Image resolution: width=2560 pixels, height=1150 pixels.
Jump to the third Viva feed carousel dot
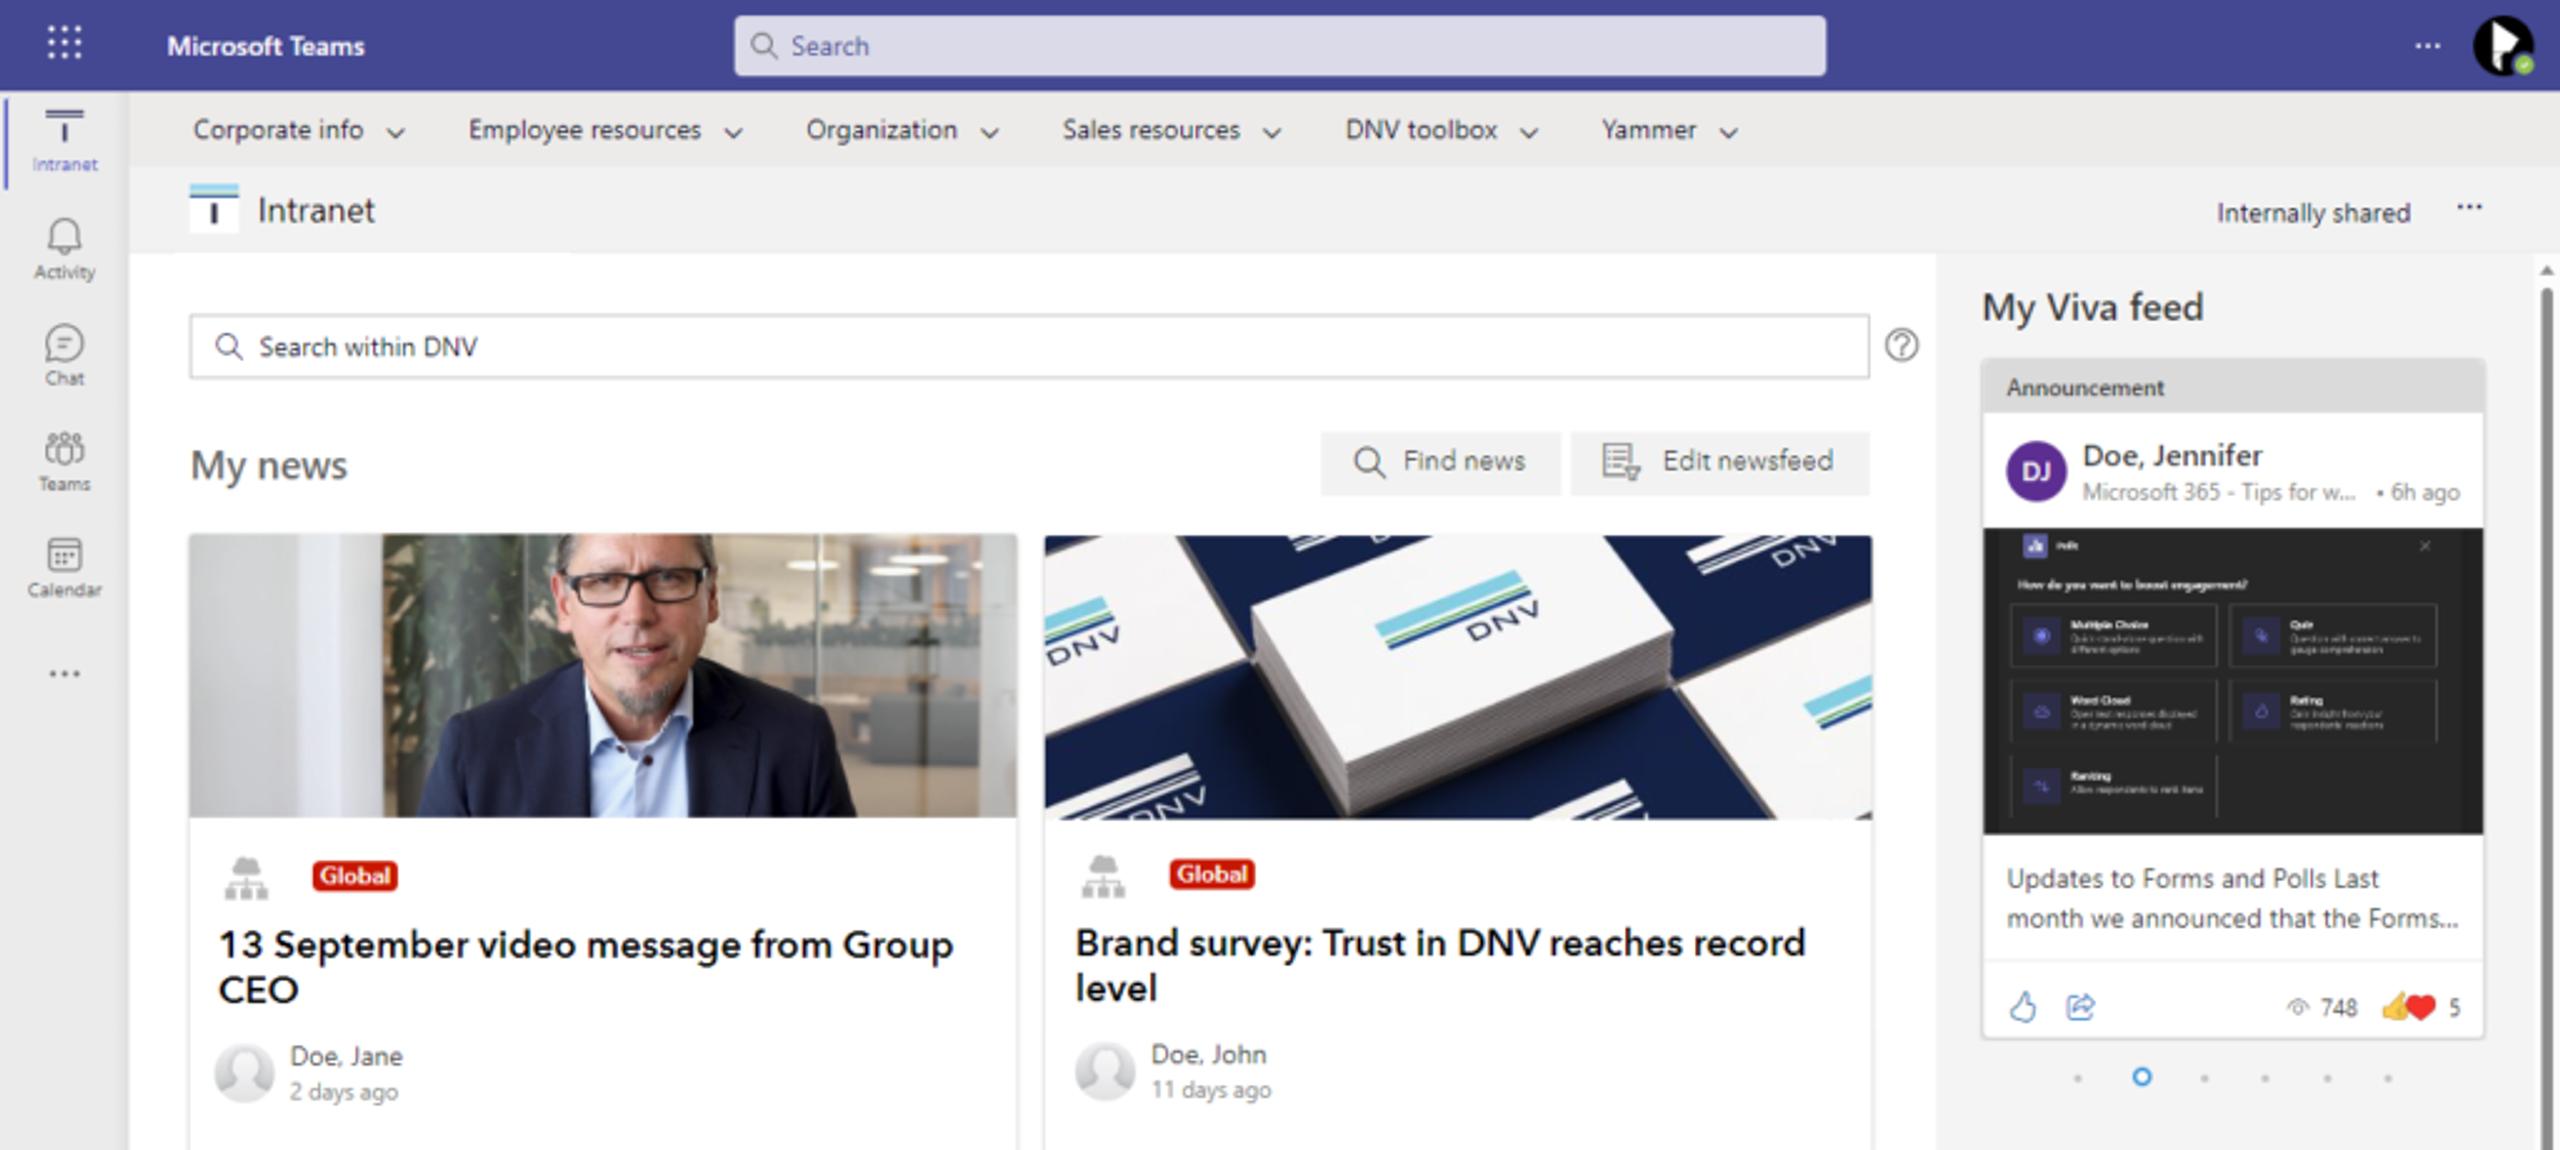click(x=2204, y=1078)
